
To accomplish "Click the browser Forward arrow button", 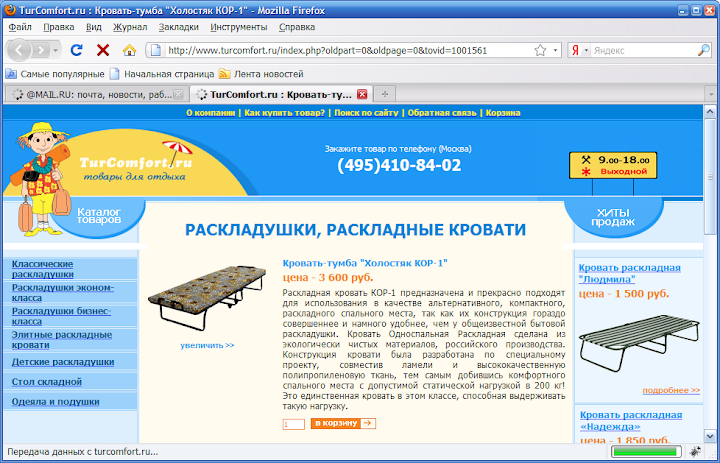I will (40, 50).
